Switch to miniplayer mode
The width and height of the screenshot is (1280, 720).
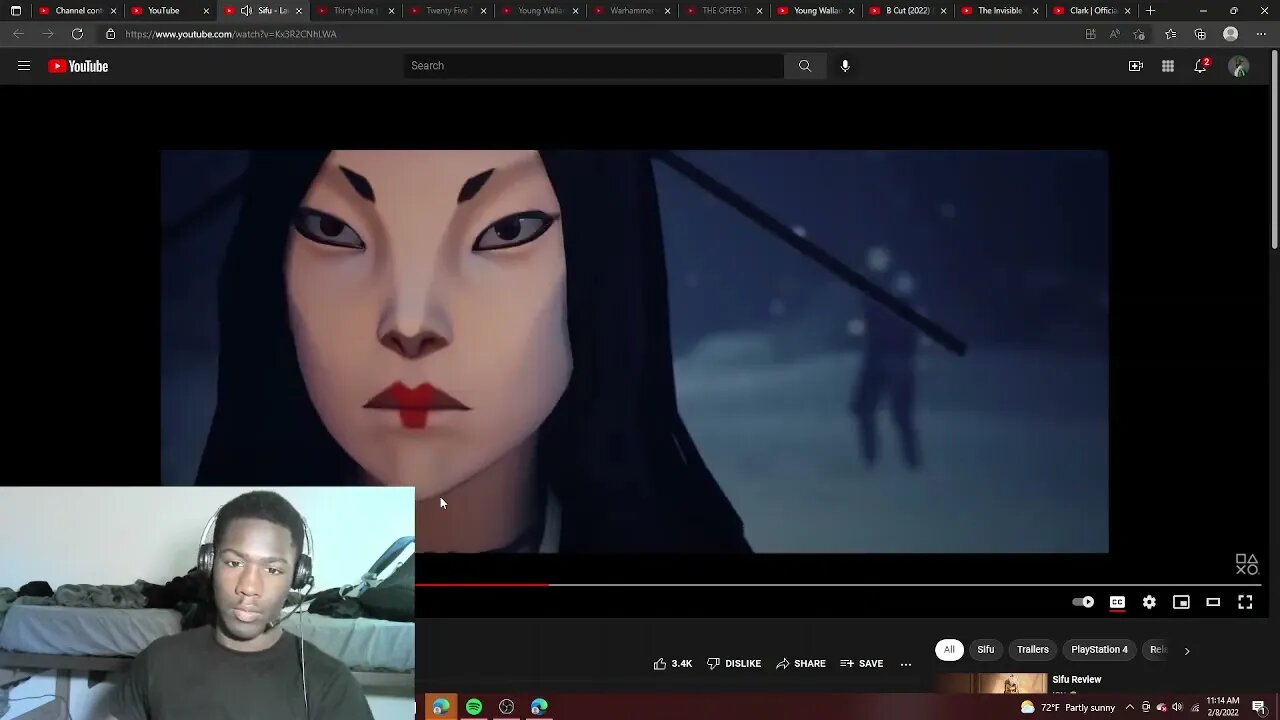pos(1181,602)
